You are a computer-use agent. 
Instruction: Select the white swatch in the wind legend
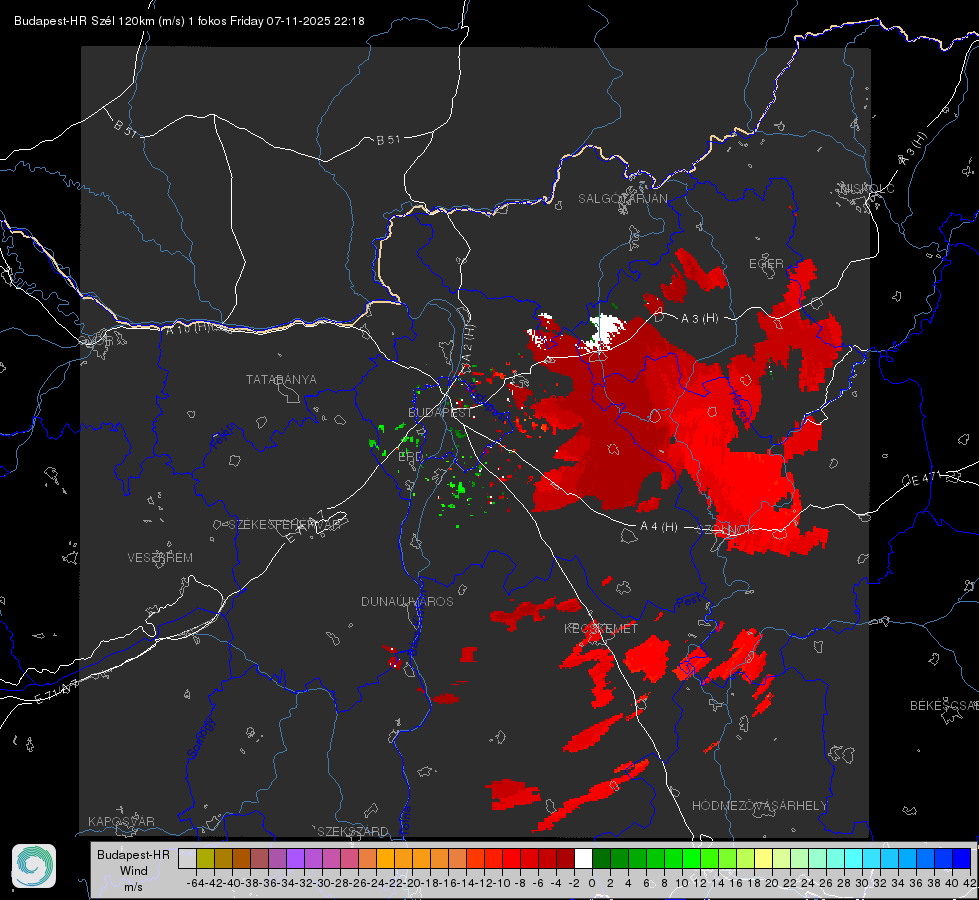tap(583, 859)
